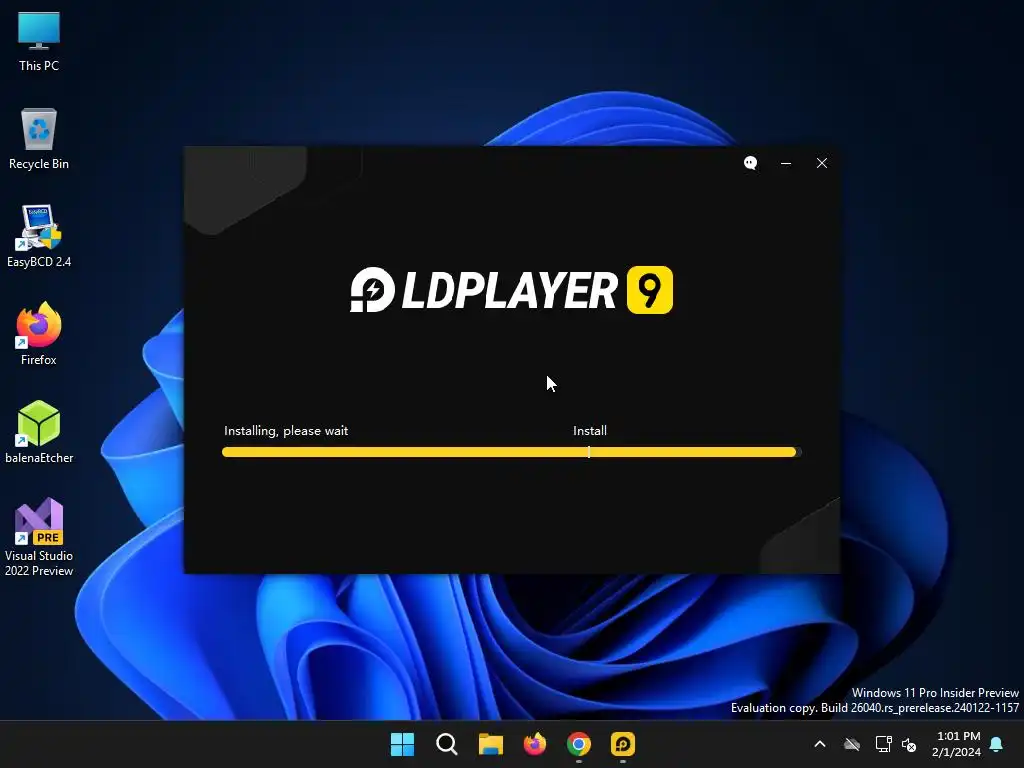Image resolution: width=1024 pixels, height=768 pixels.
Task: Open the Windows Start menu
Action: (402, 744)
